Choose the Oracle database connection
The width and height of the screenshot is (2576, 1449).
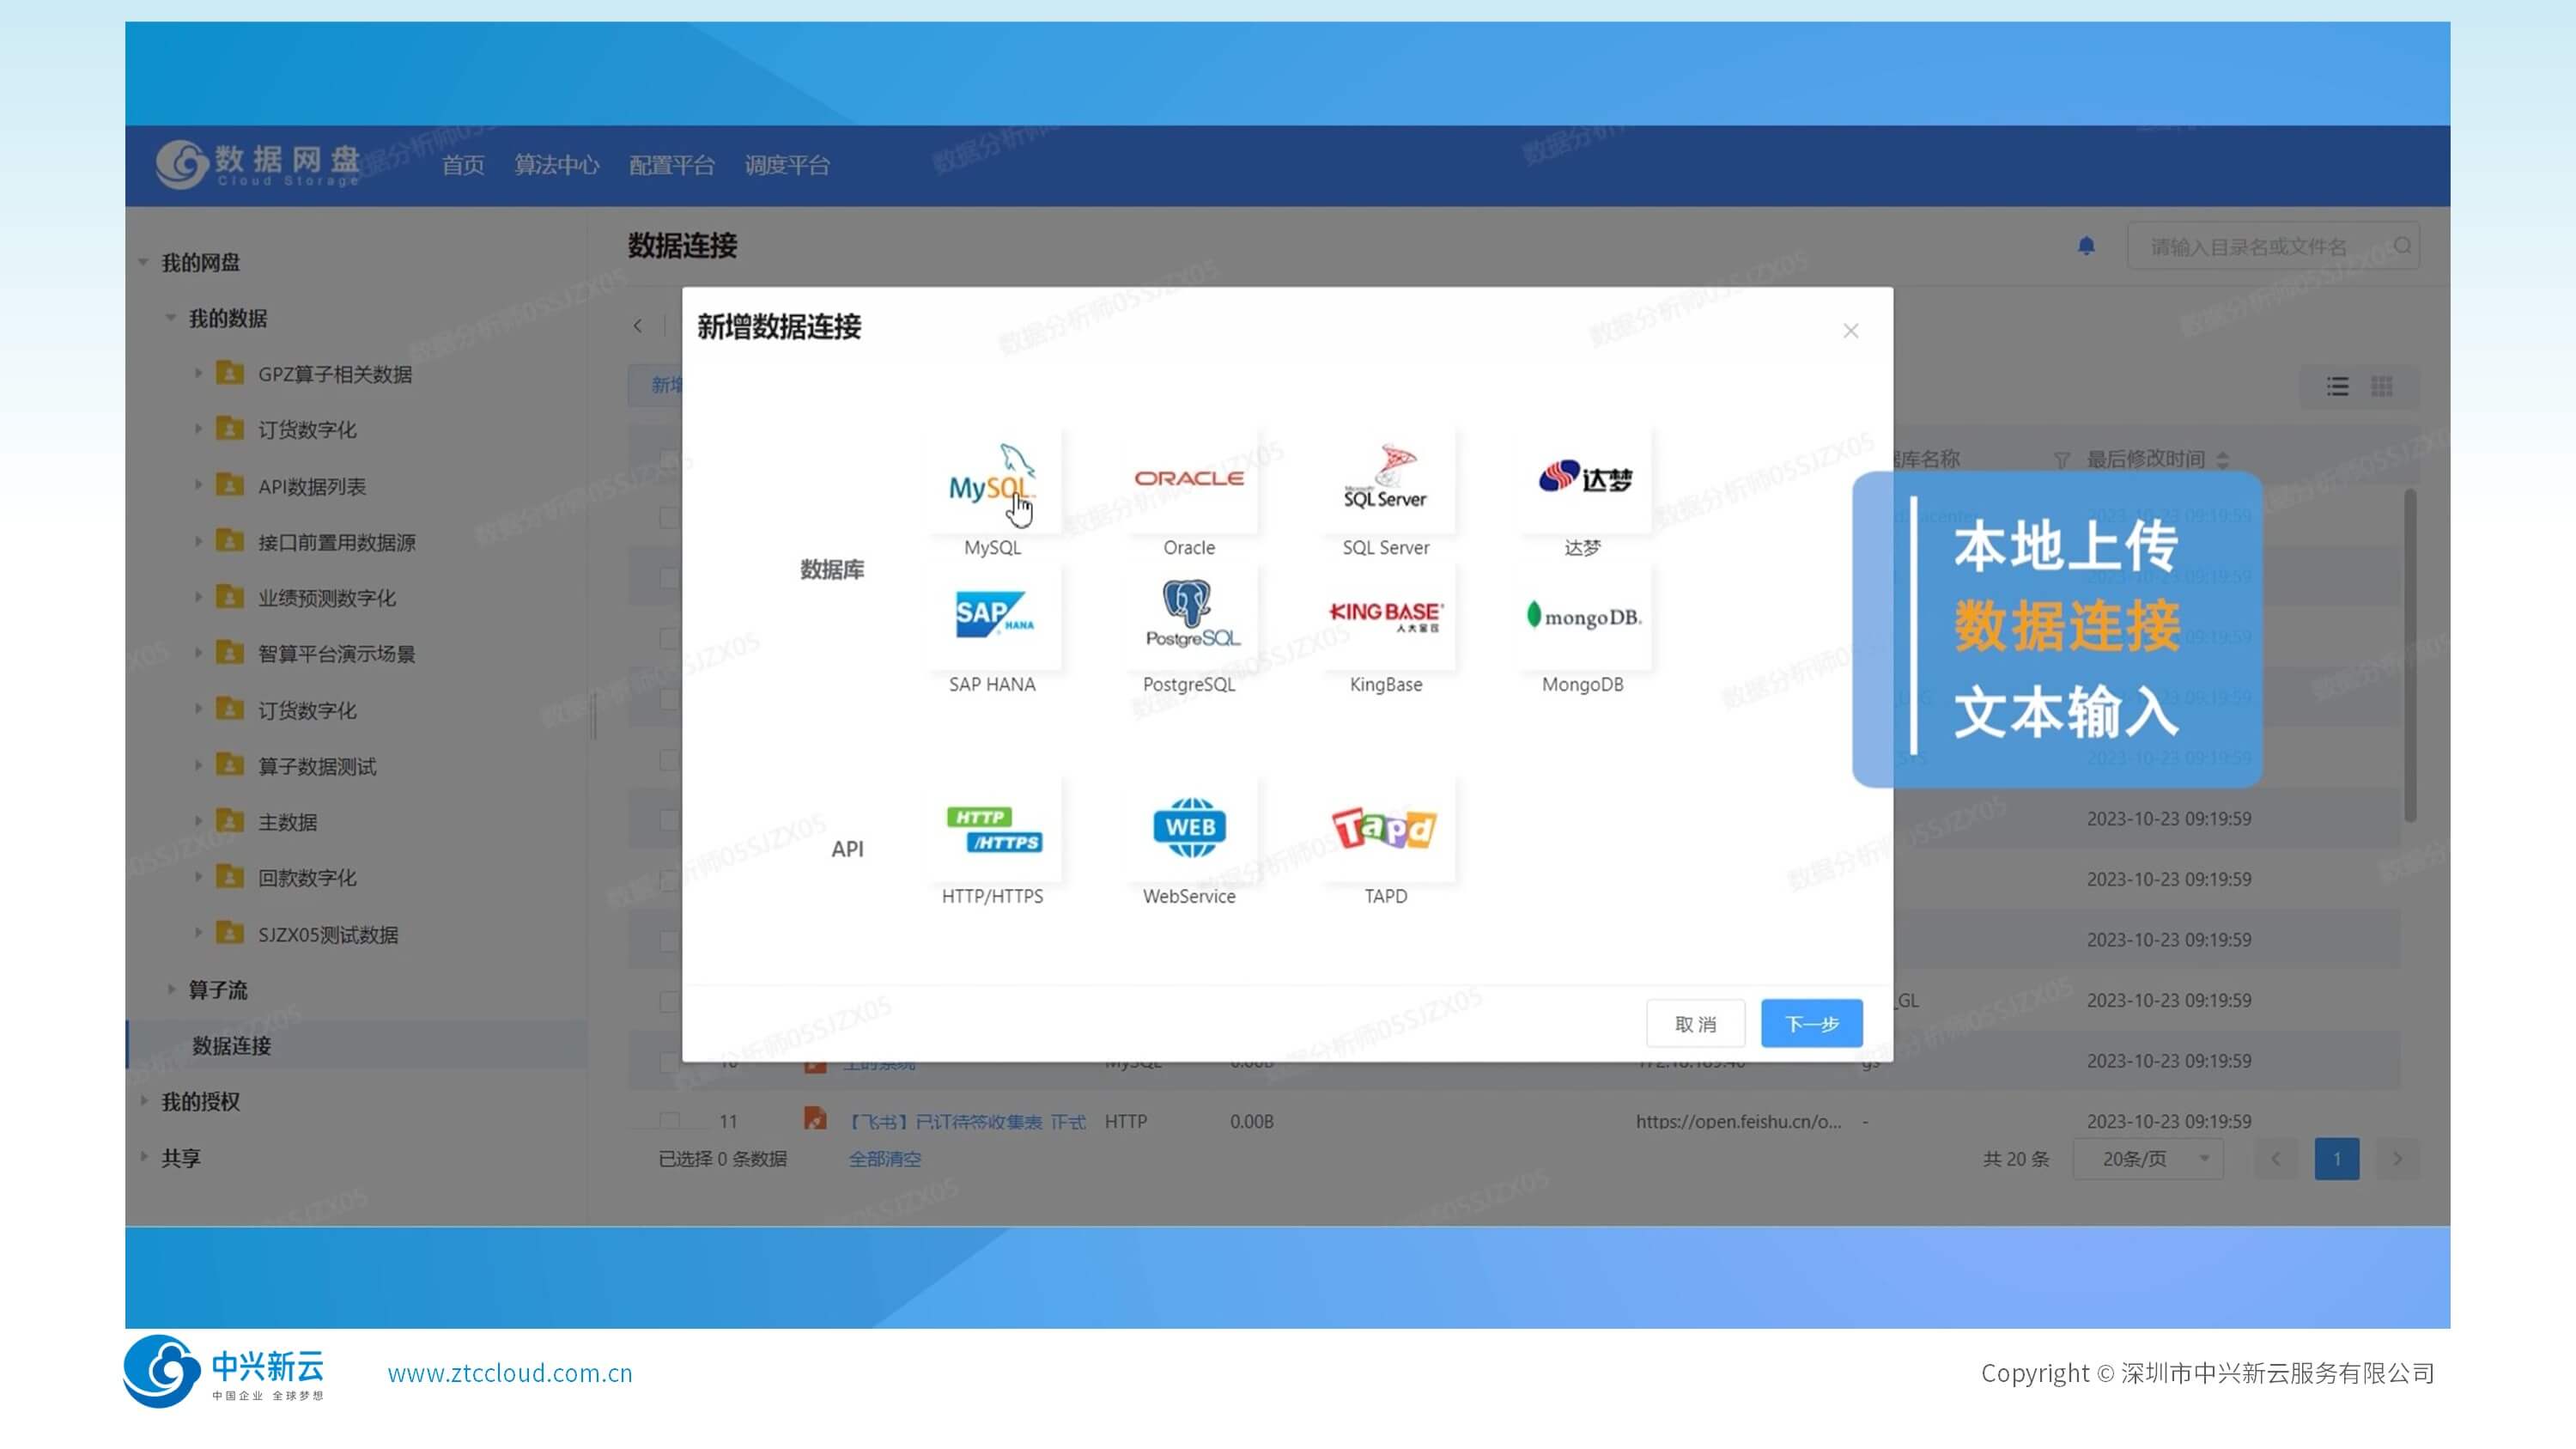(x=1189, y=479)
